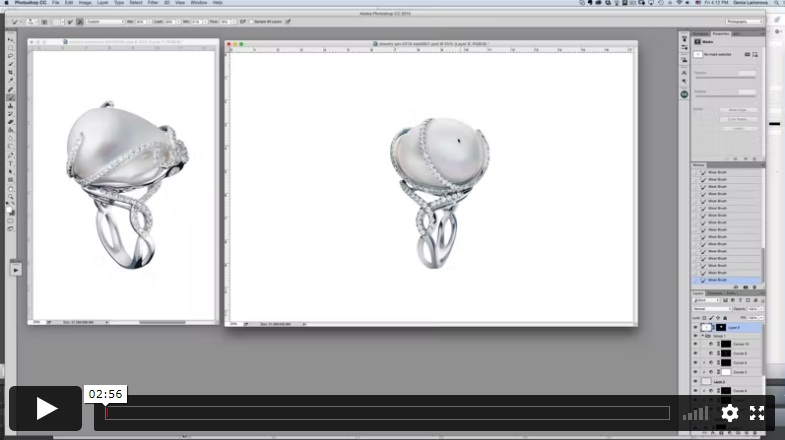785x440 pixels.
Task: Switch to the Channels tab
Action: [x=715, y=293]
